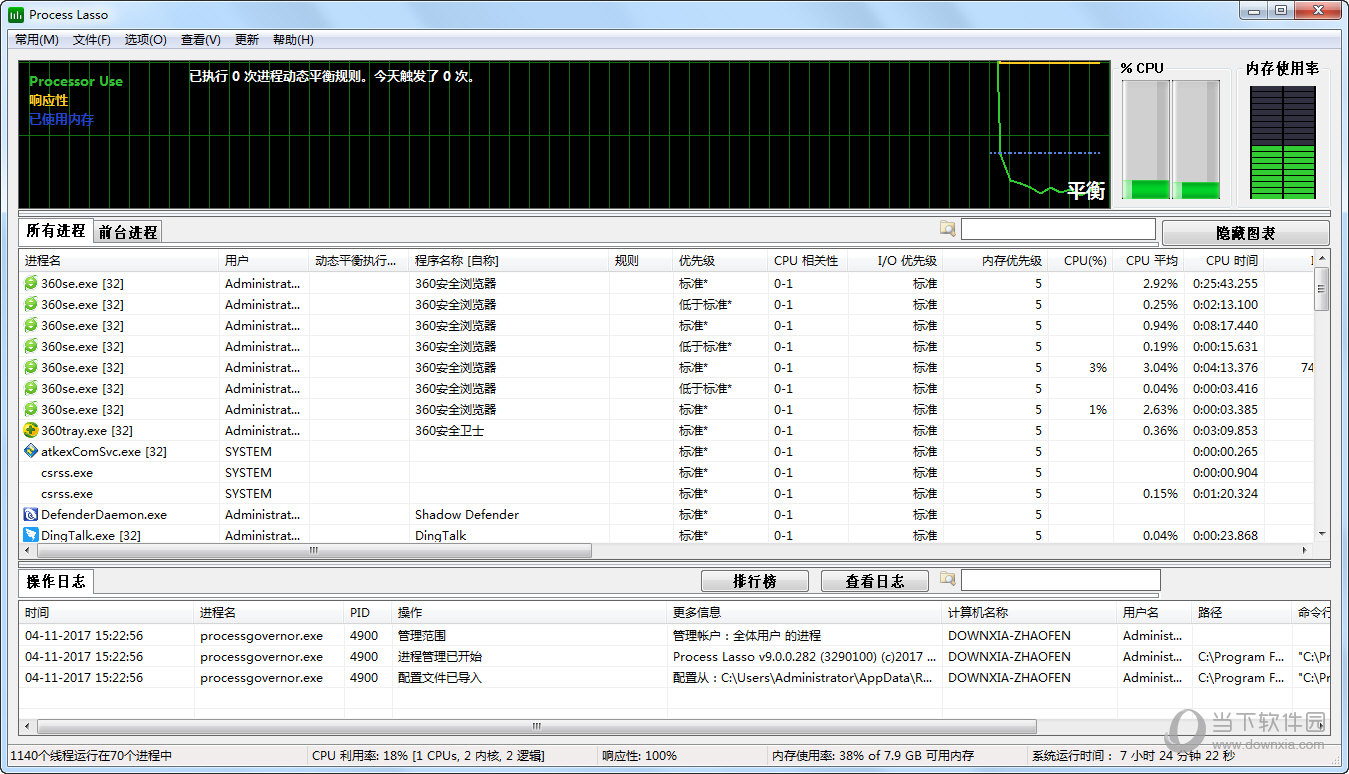The width and height of the screenshot is (1349, 774).
Task: Open the 更新 menu
Action: pos(247,40)
